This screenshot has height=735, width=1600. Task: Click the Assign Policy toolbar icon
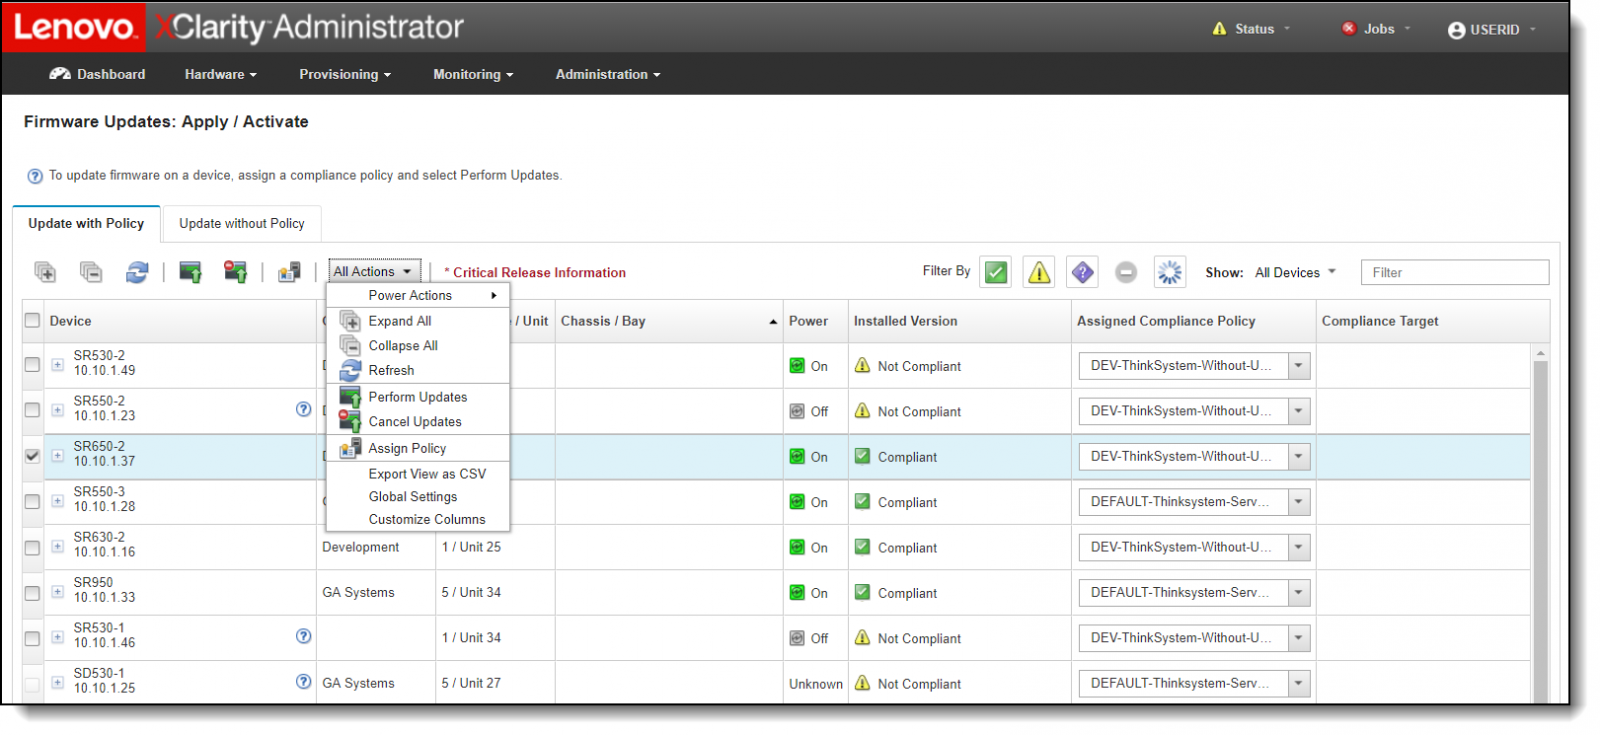tap(289, 272)
